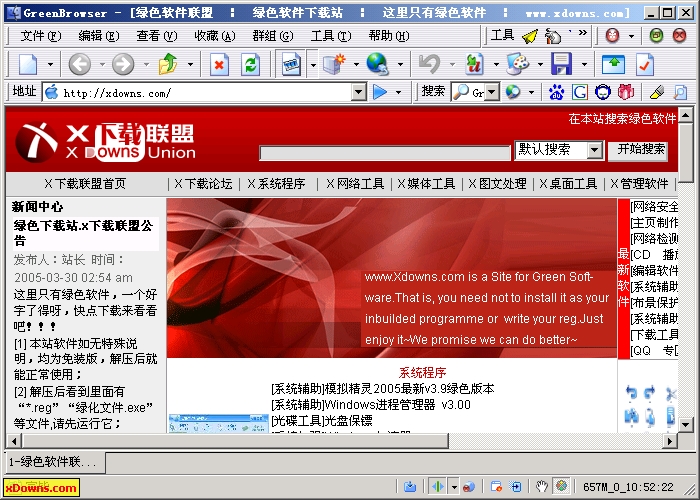Open the 编辑(E) menu
The image size is (700, 500).
pos(99,36)
